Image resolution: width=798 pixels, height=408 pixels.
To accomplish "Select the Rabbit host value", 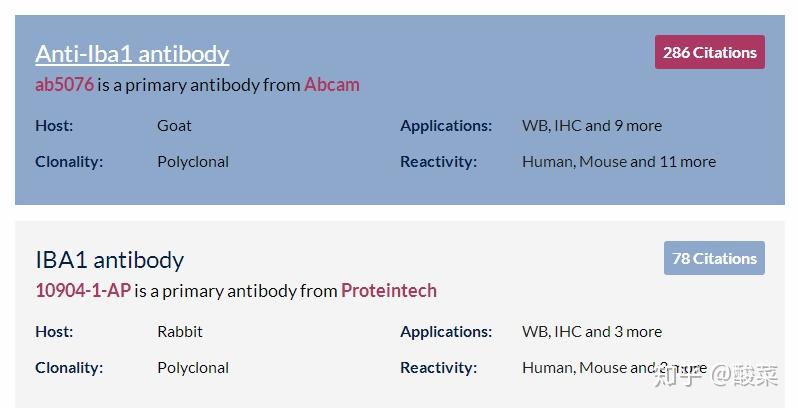I will [x=178, y=332].
